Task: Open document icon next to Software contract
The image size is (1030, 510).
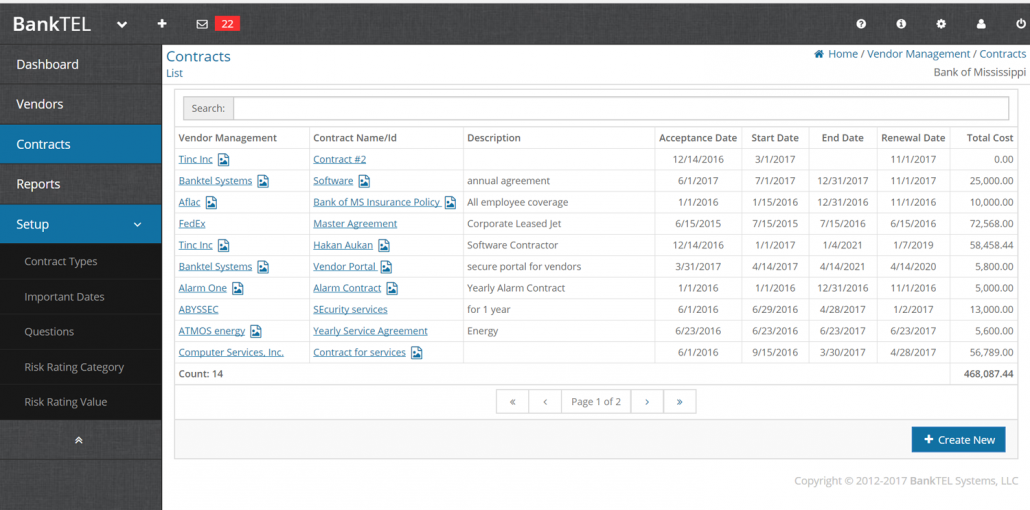Action: pyautogui.click(x=364, y=181)
